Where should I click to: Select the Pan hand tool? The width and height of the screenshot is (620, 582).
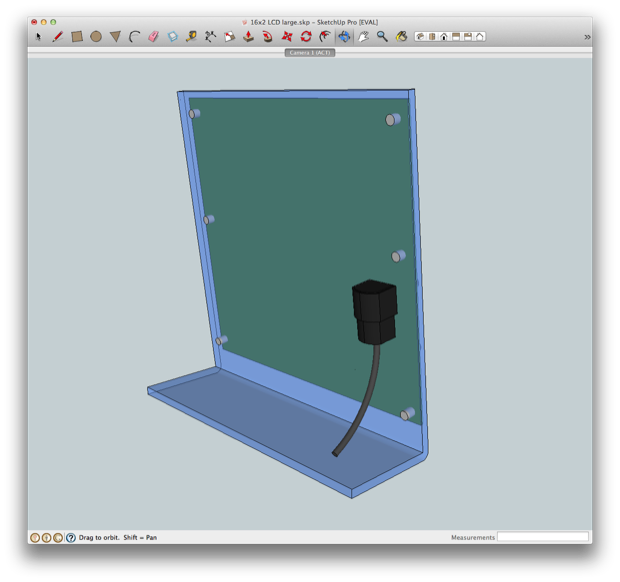pyautogui.click(x=363, y=37)
